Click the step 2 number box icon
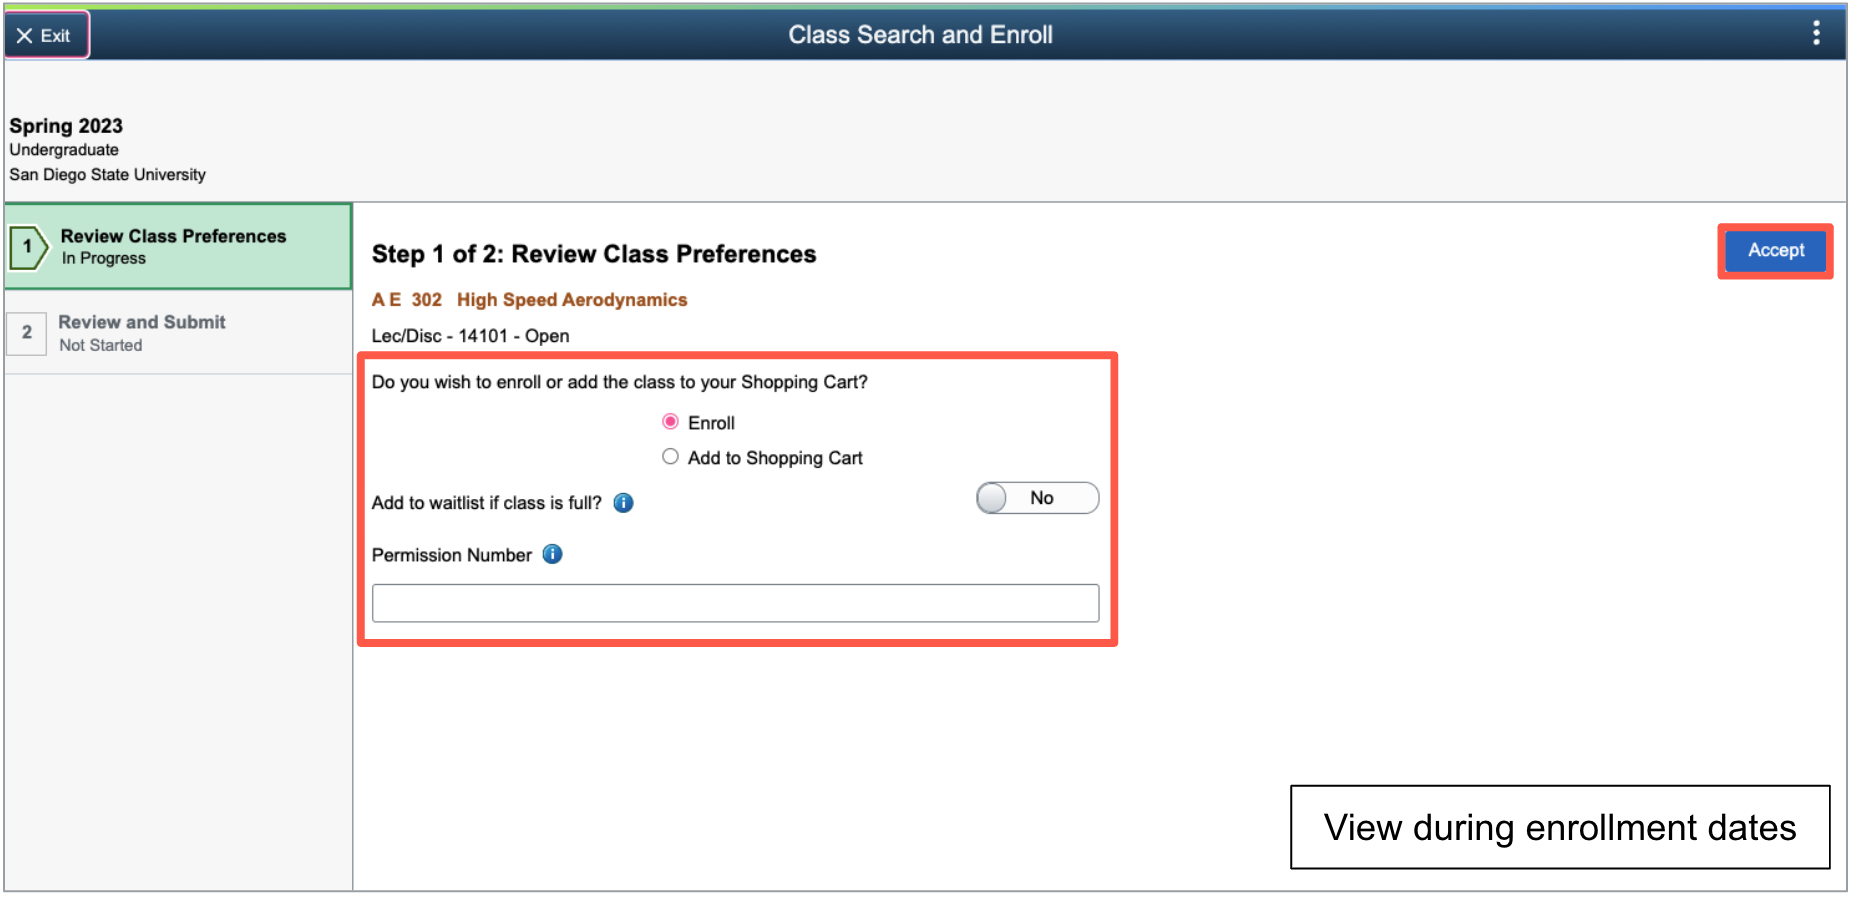This screenshot has height=897, width=1851. (x=27, y=332)
